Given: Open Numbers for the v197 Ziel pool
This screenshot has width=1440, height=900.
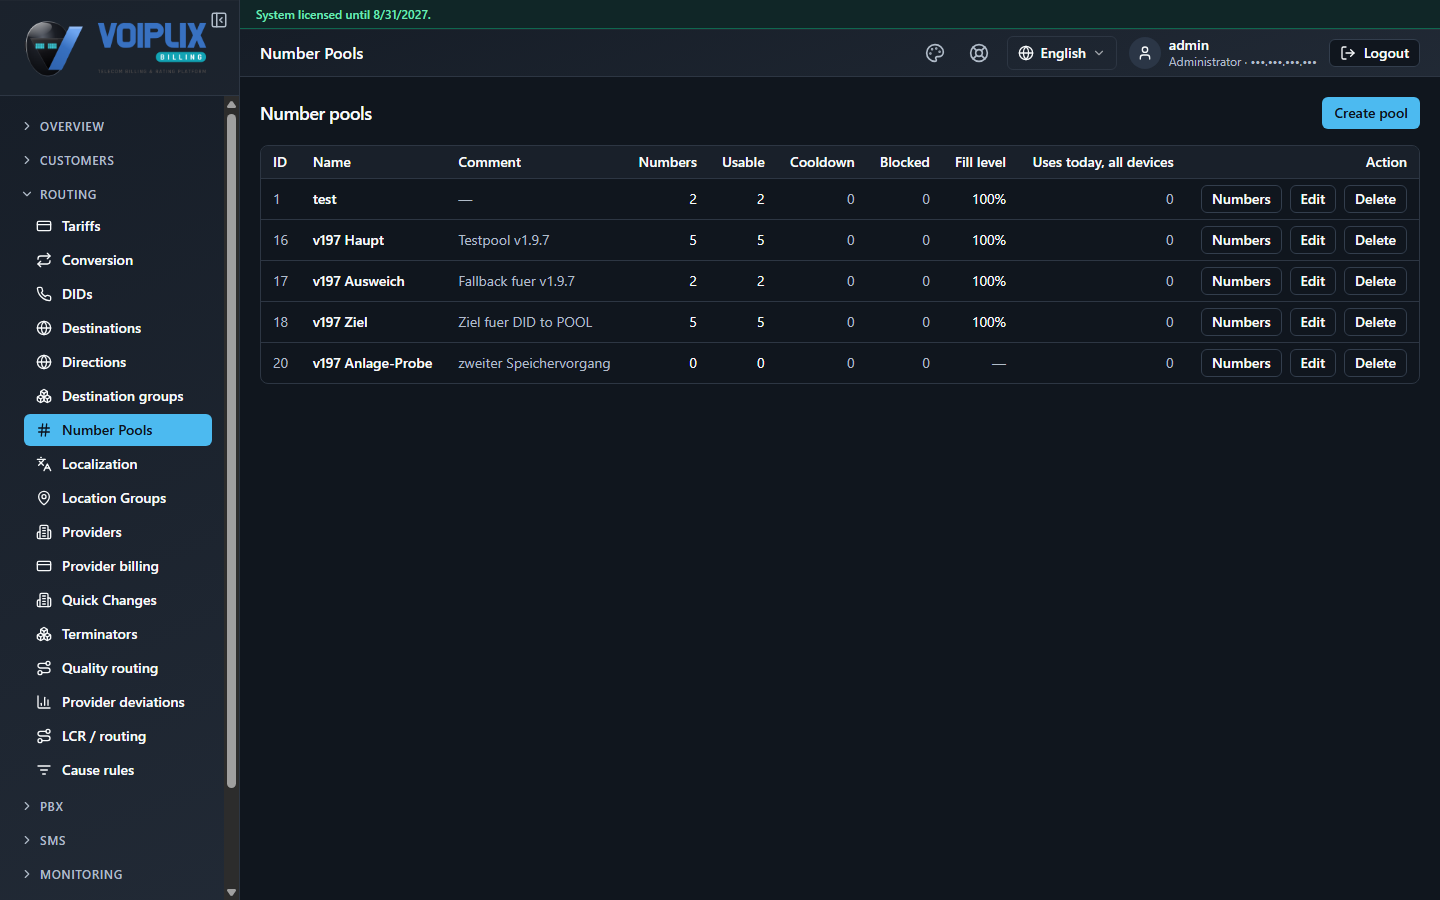Looking at the screenshot, I should [1241, 322].
